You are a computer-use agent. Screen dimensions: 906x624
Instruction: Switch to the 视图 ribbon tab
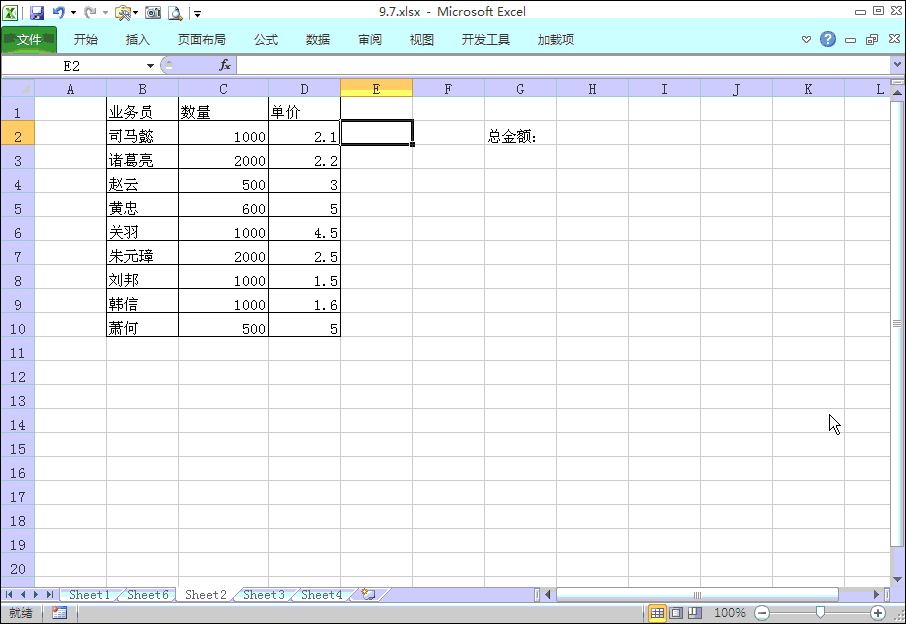[422, 39]
